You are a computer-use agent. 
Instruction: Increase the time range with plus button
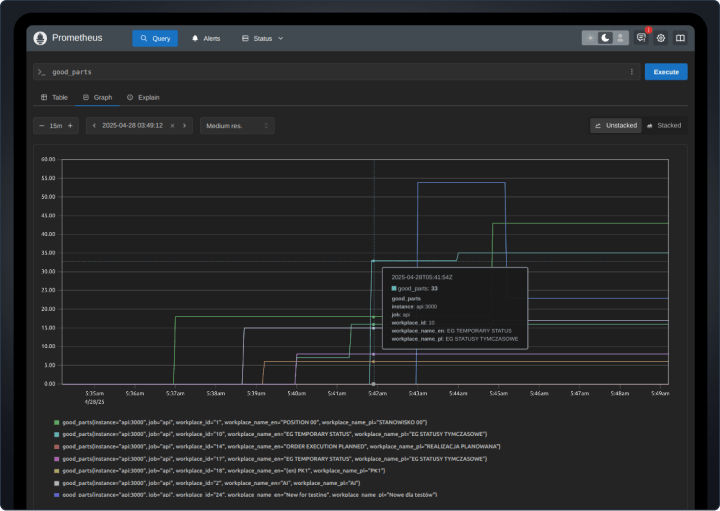(70, 126)
